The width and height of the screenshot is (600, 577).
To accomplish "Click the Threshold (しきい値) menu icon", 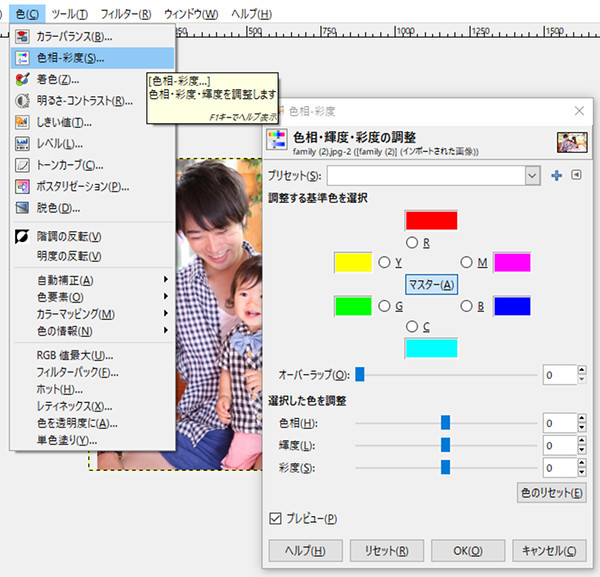I will pyautogui.click(x=21, y=122).
